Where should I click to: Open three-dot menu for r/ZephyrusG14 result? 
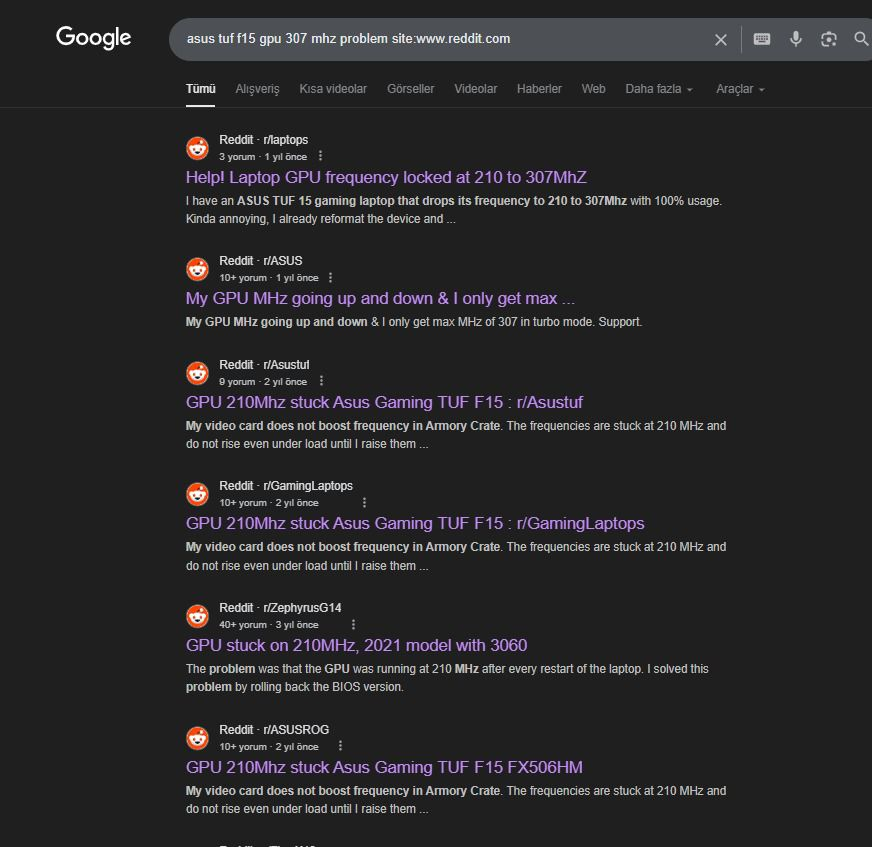click(x=353, y=625)
